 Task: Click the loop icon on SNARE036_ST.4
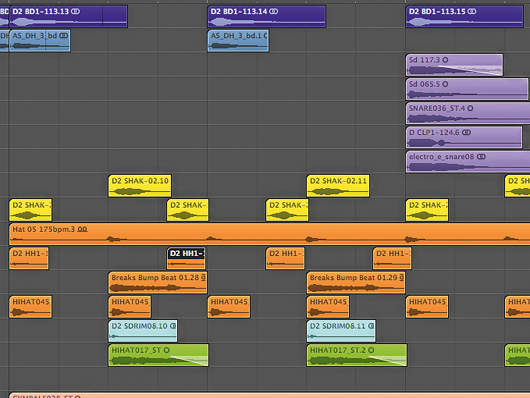coord(470,108)
